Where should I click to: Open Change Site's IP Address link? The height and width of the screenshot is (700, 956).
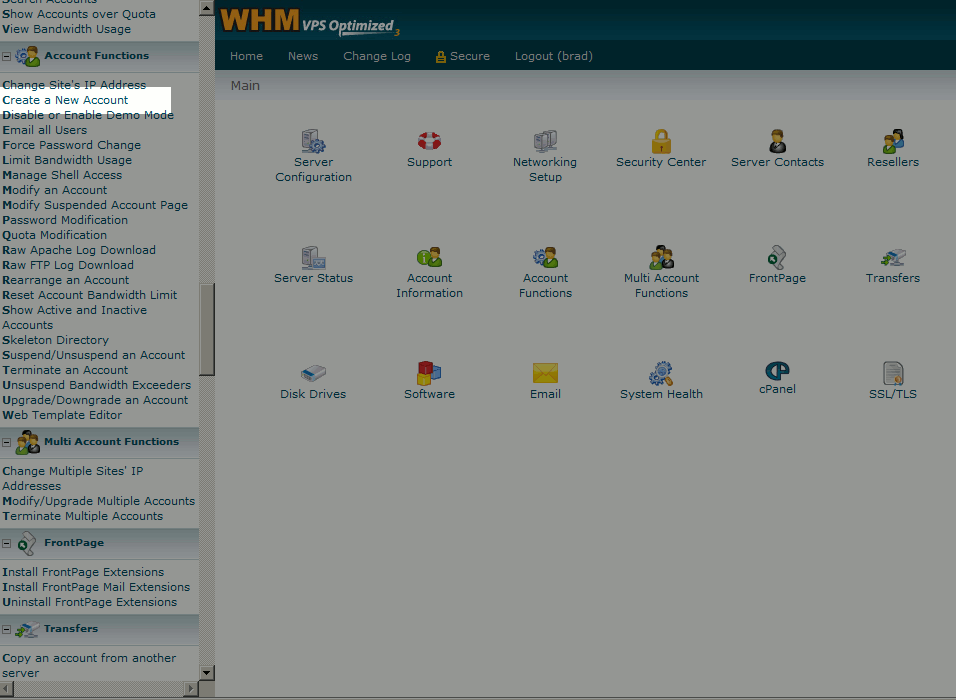pos(74,85)
